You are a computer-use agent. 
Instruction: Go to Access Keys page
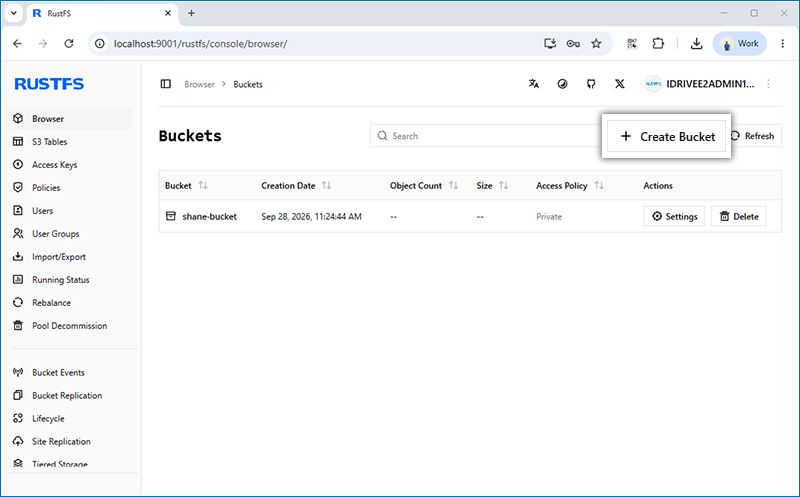point(55,165)
